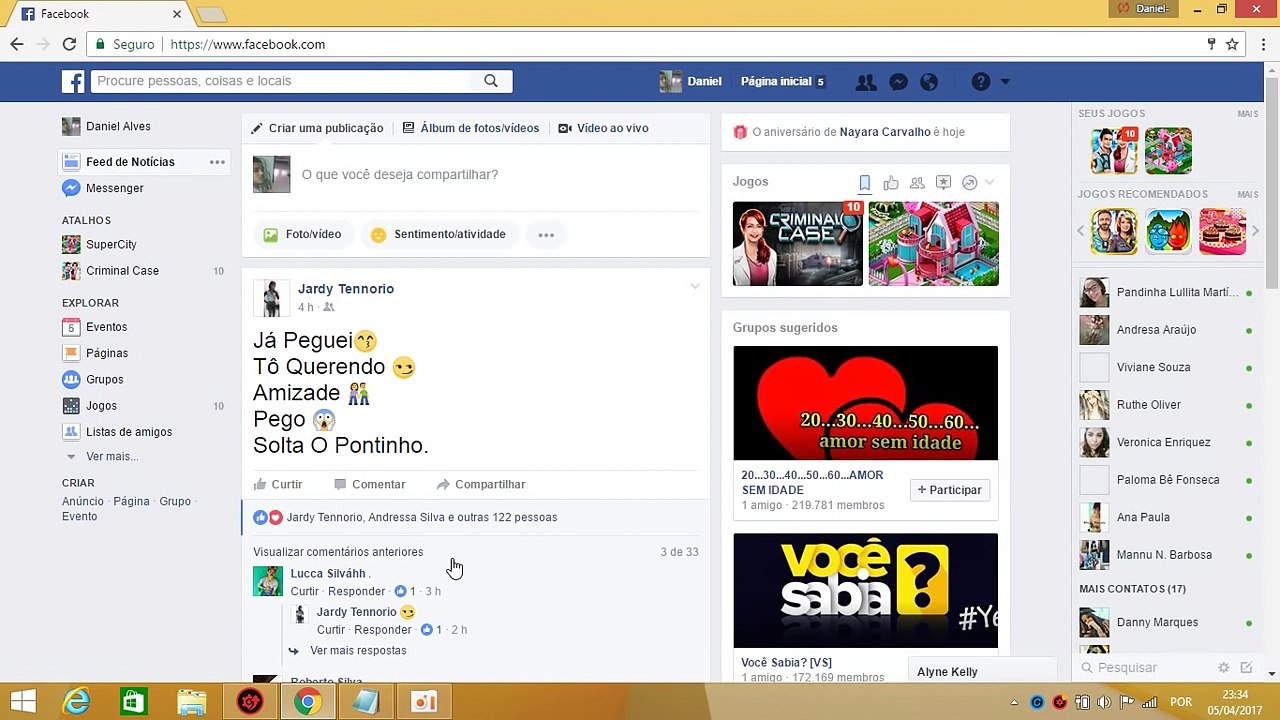Select the bookmark icon in the Jogos panel
Viewport: 1280px width, 720px height.
pos(865,182)
